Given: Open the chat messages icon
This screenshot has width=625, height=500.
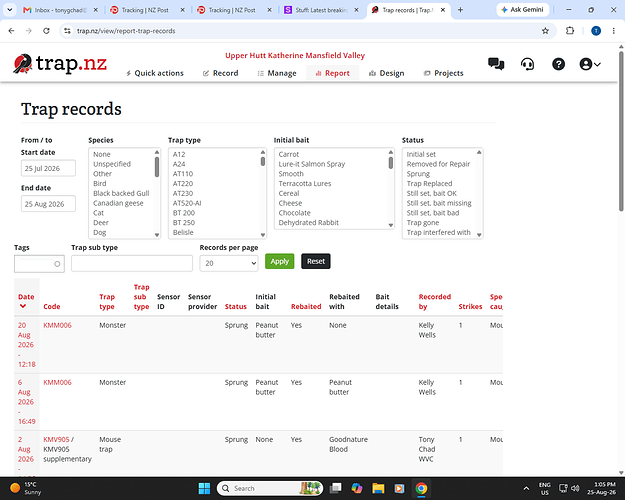Looking at the screenshot, I should (496, 64).
